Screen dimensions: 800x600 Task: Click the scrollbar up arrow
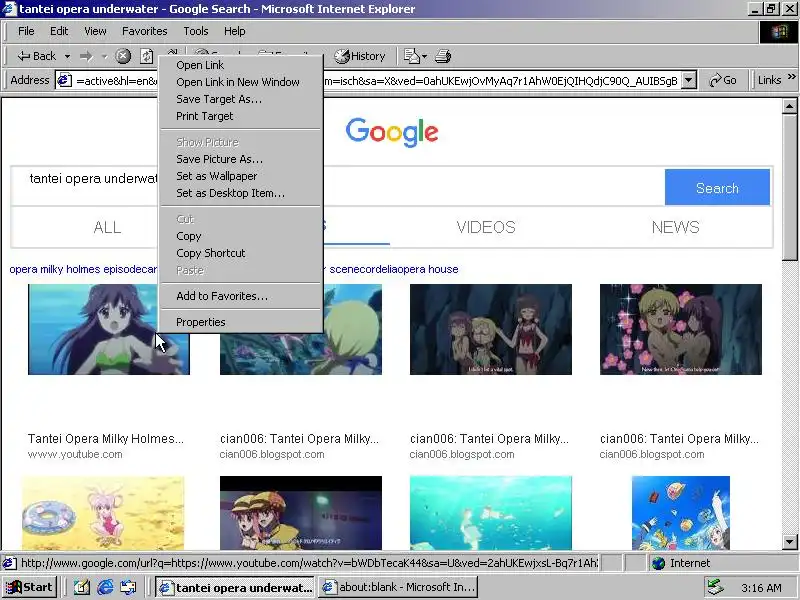tap(789, 106)
